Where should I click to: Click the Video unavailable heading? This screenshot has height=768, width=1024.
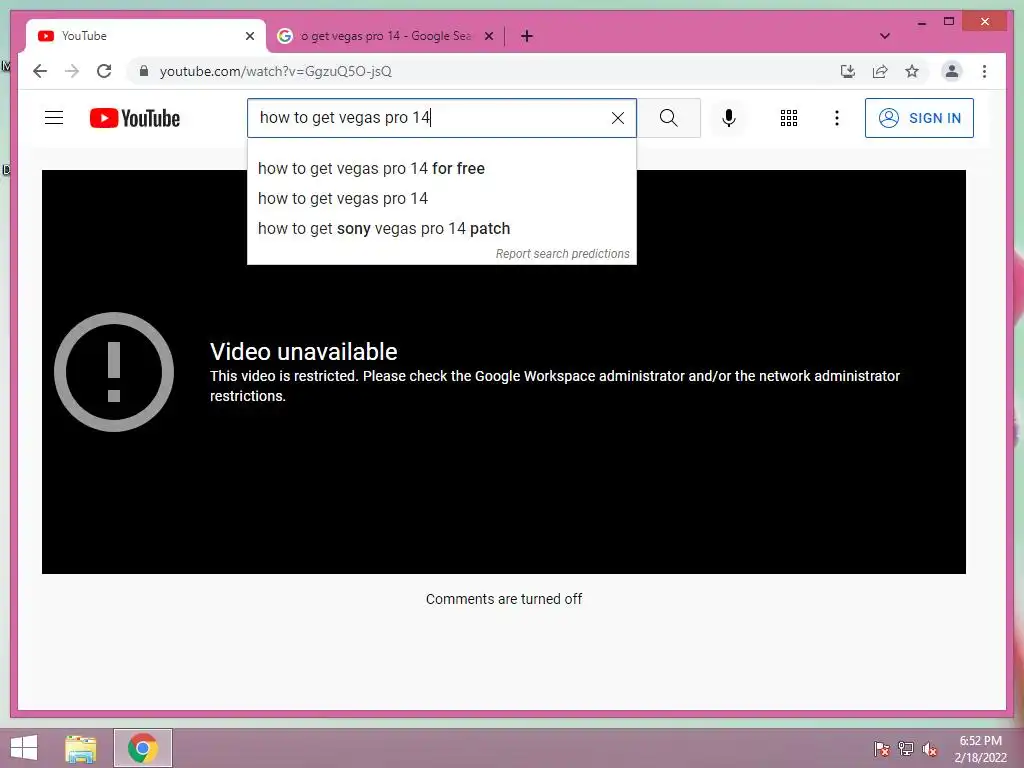[x=304, y=352]
